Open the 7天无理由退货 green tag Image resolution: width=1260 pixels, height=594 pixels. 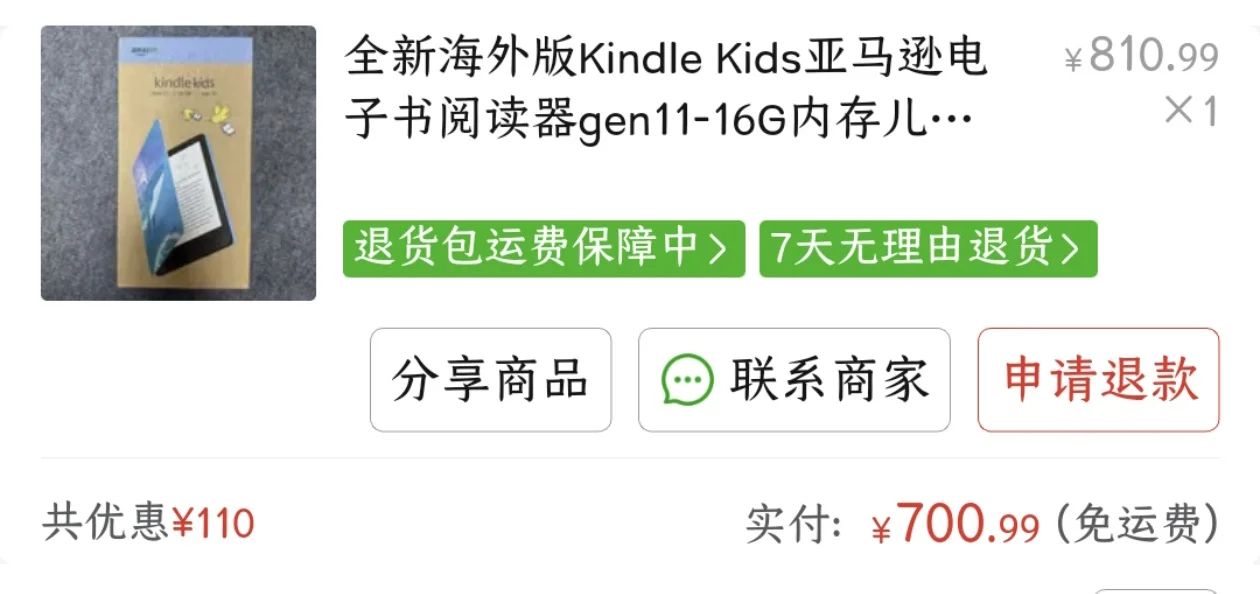click(928, 249)
